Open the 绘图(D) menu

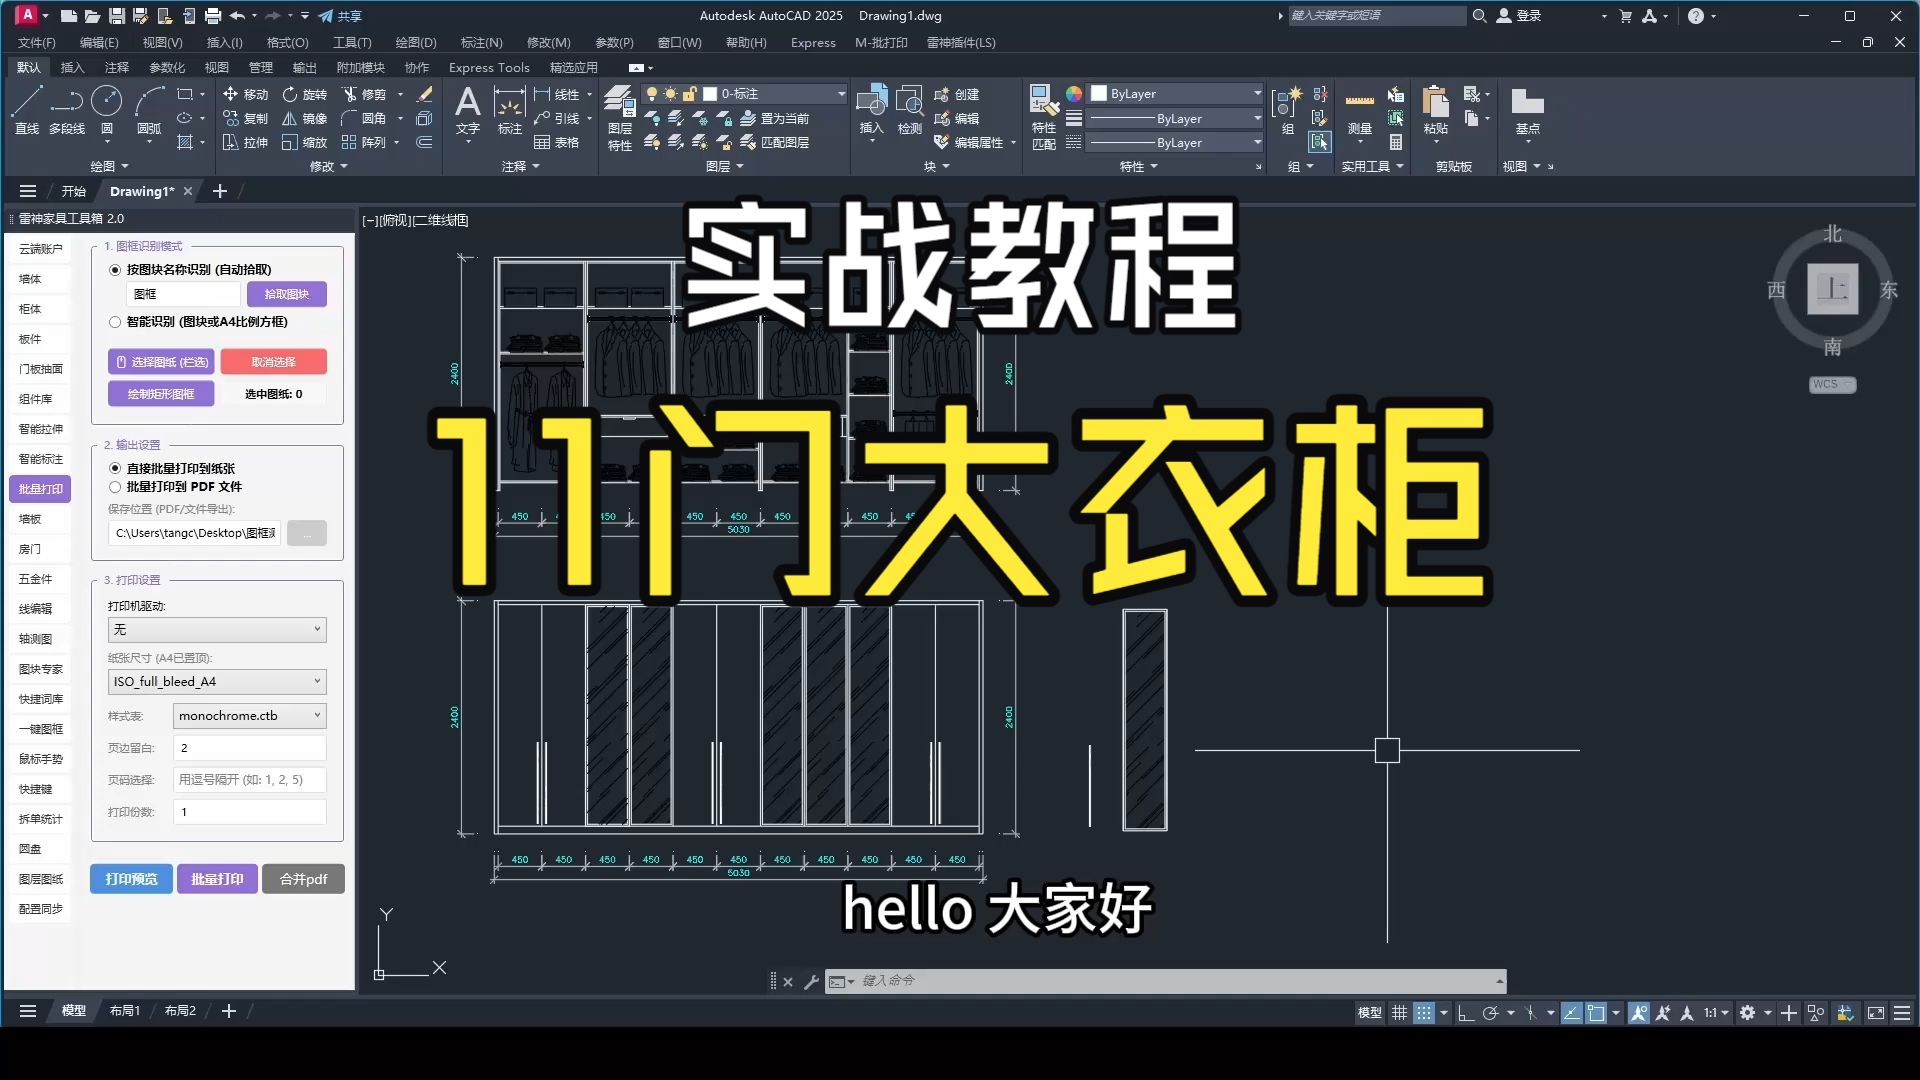point(416,43)
